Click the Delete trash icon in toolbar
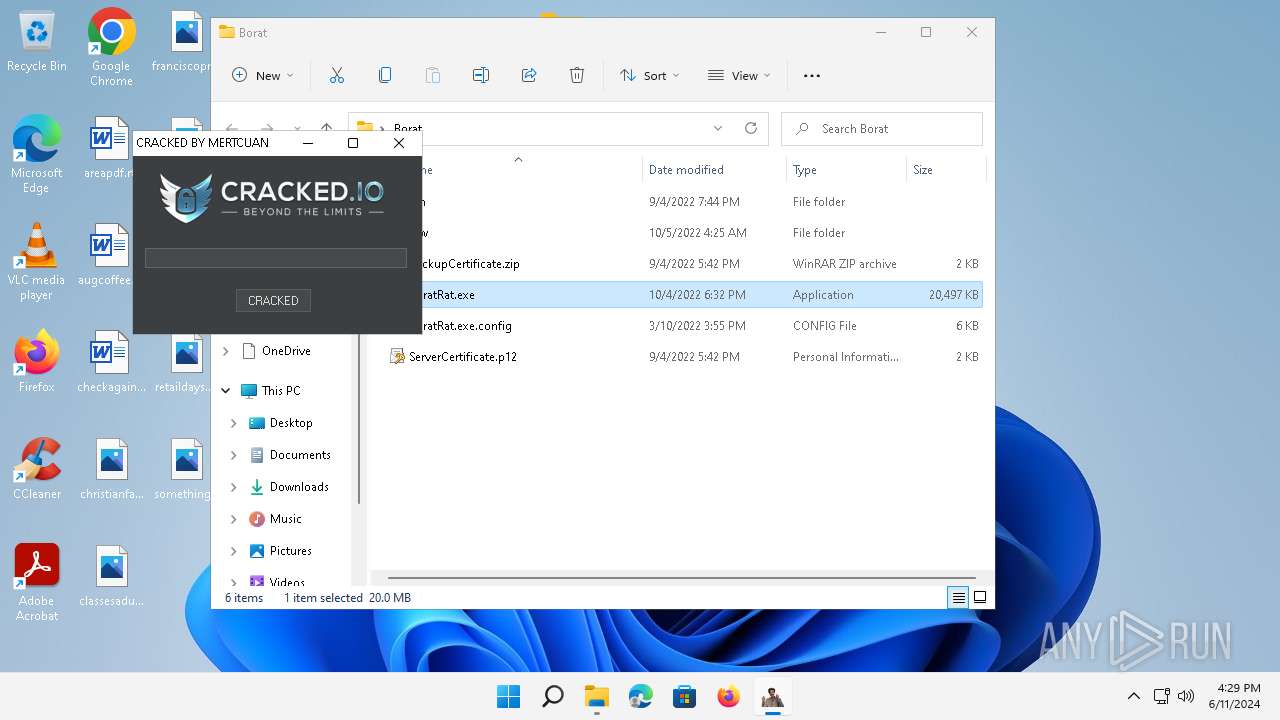 577,75
